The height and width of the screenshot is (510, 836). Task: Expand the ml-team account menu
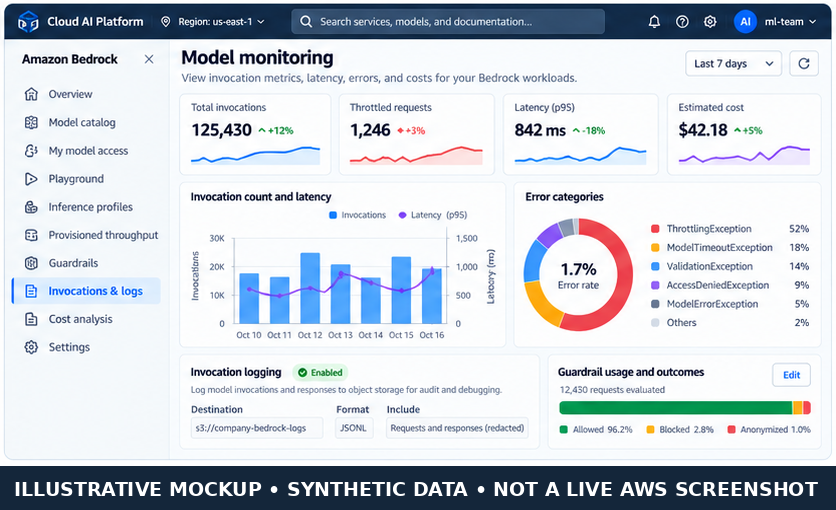point(790,22)
